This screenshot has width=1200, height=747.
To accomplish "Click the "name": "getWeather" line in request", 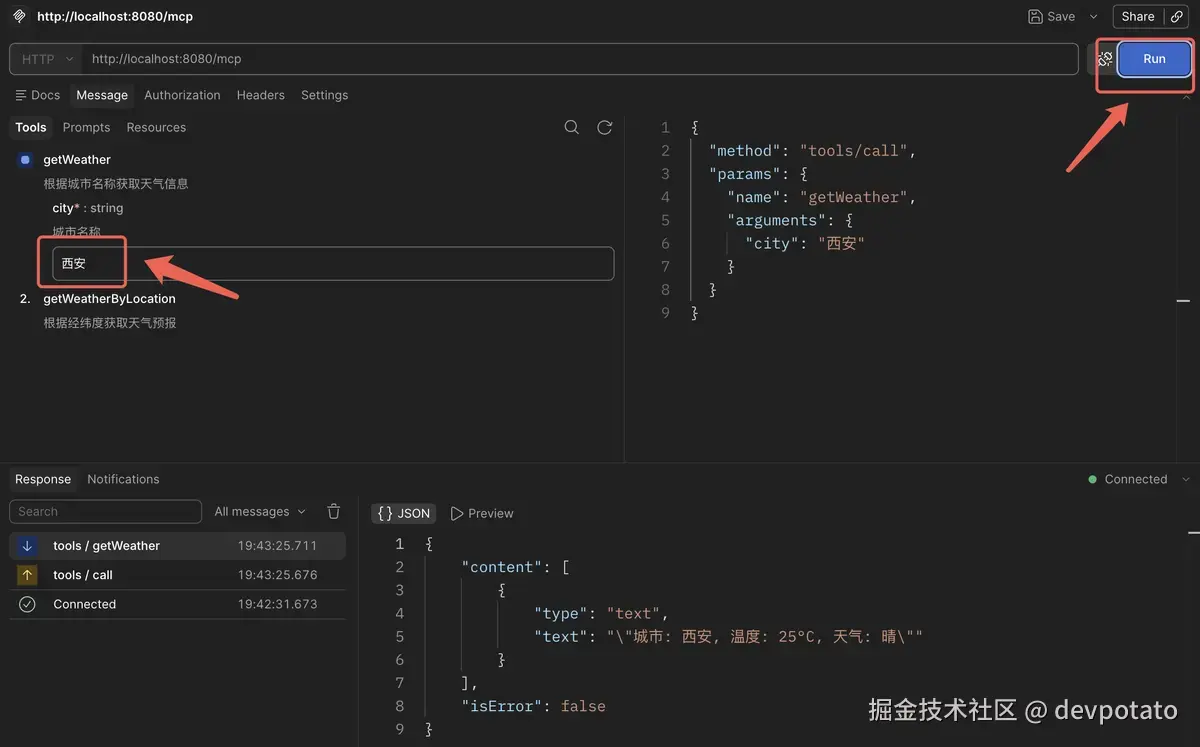I will click(x=822, y=197).
